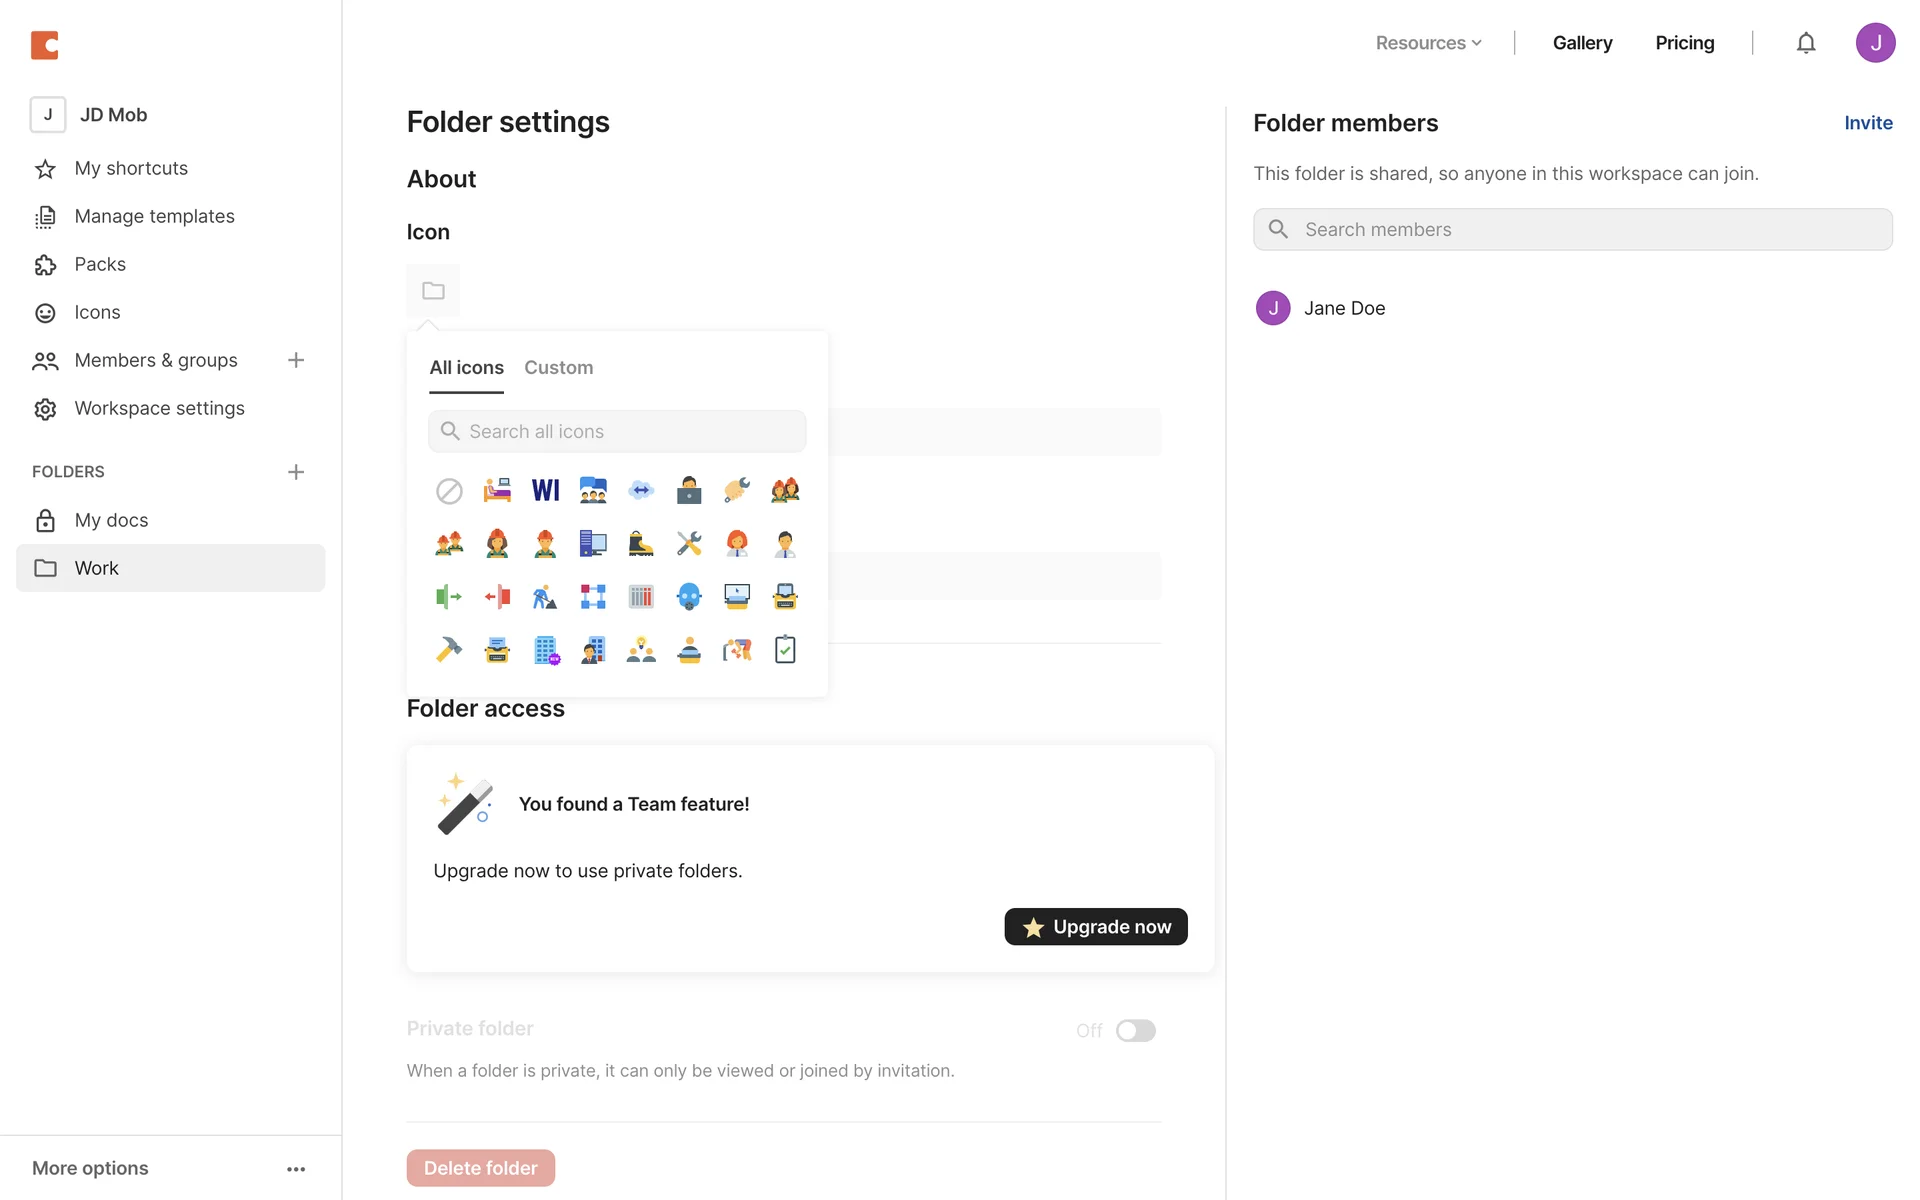Open the current folder icon picker button
Viewport: 1920px width, 1200px height.
tap(433, 291)
